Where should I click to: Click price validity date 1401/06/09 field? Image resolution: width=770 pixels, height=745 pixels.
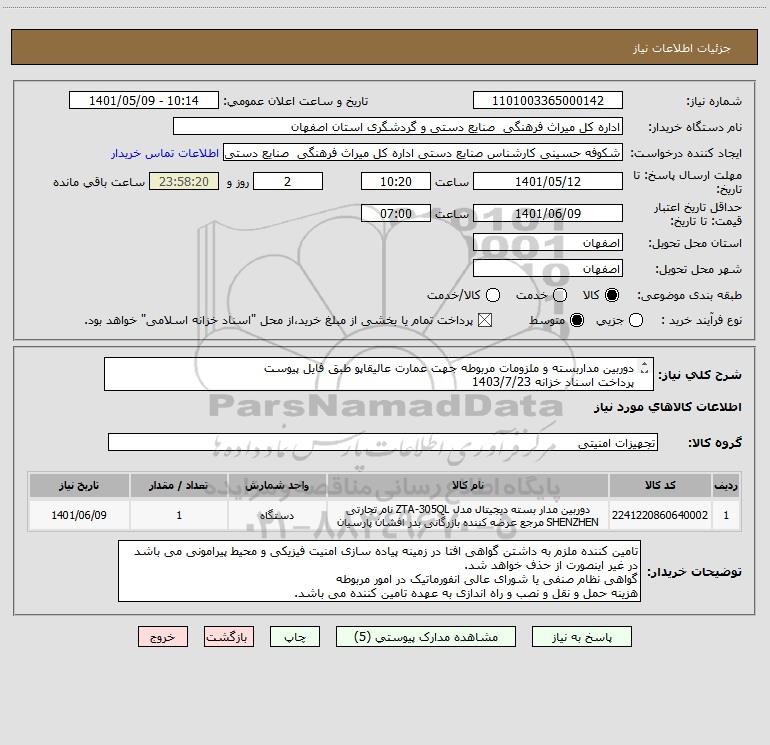pos(548,213)
